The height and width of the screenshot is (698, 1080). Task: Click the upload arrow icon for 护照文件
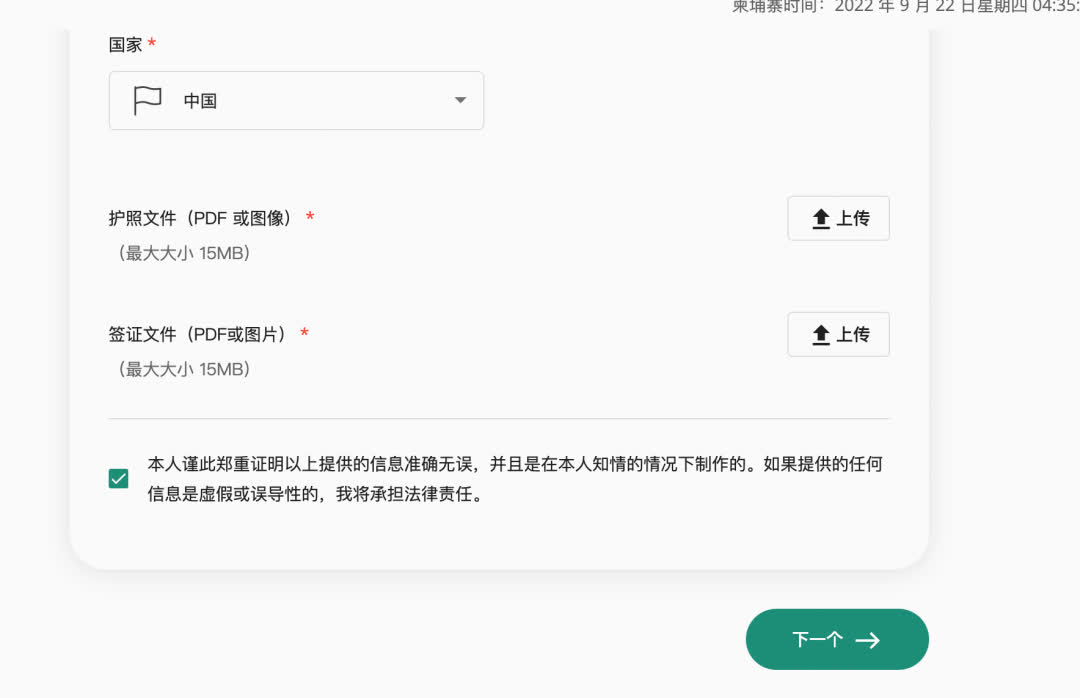click(x=821, y=219)
